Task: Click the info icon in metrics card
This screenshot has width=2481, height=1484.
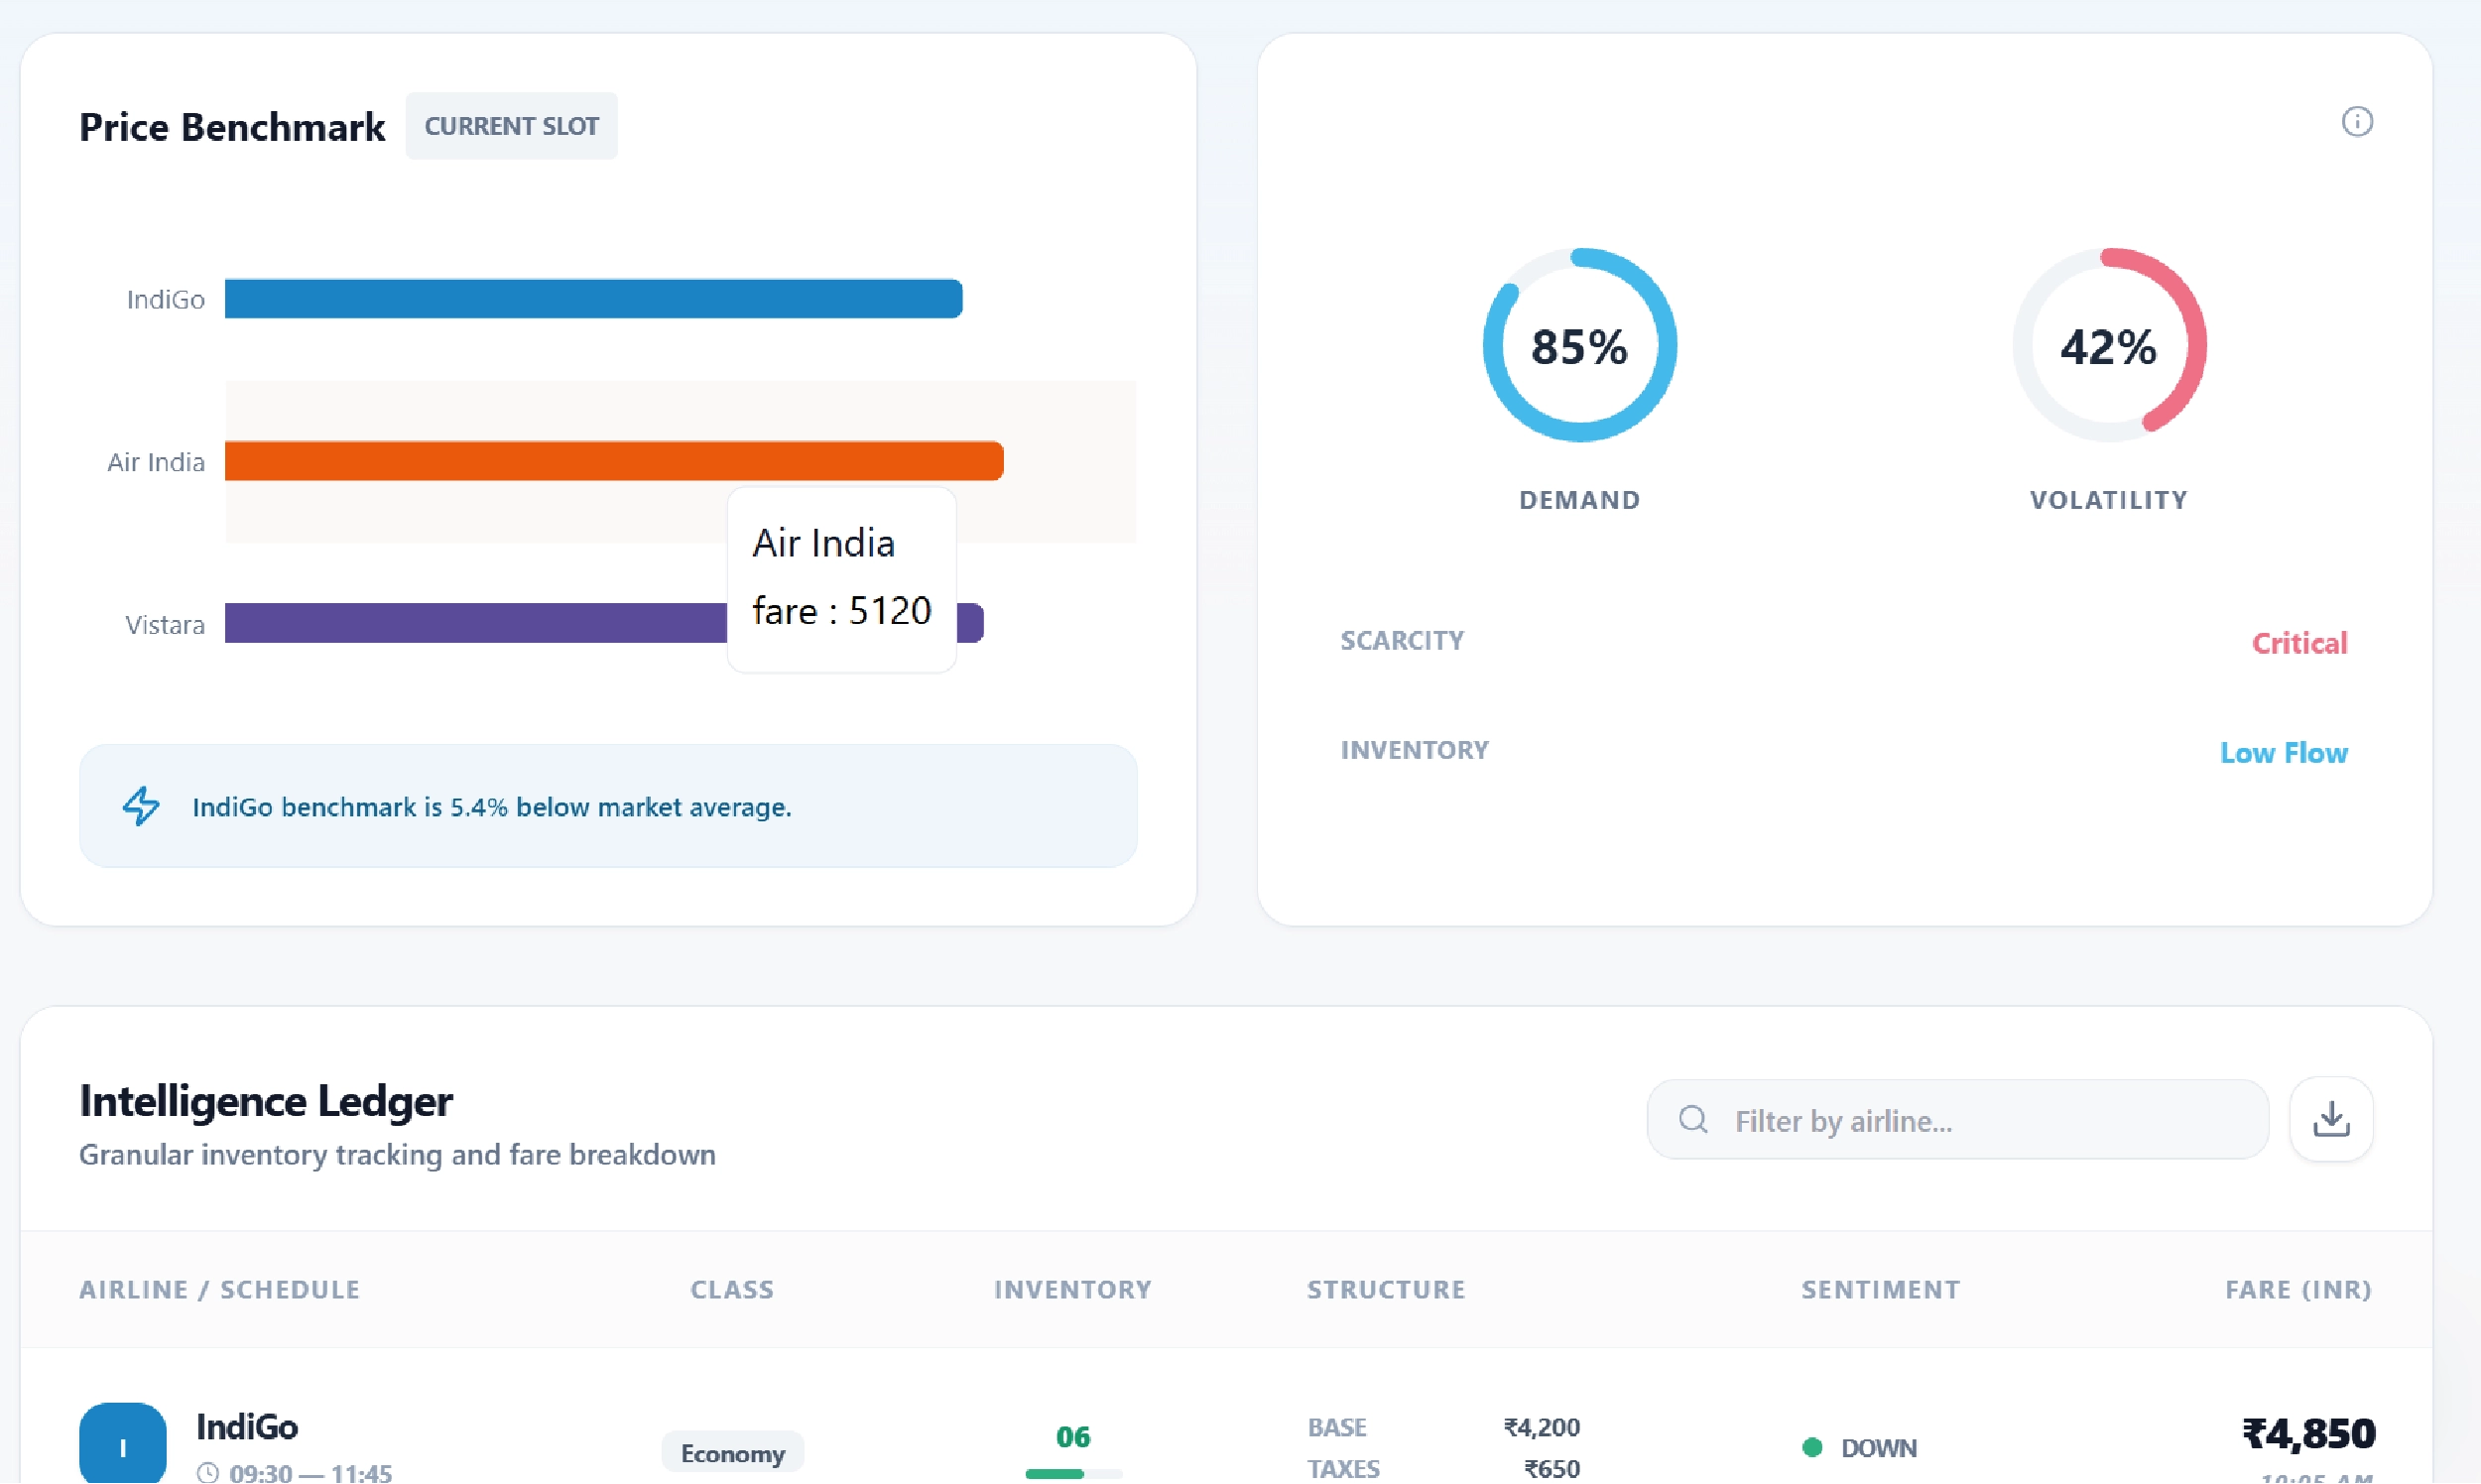Action: [2356, 122]
